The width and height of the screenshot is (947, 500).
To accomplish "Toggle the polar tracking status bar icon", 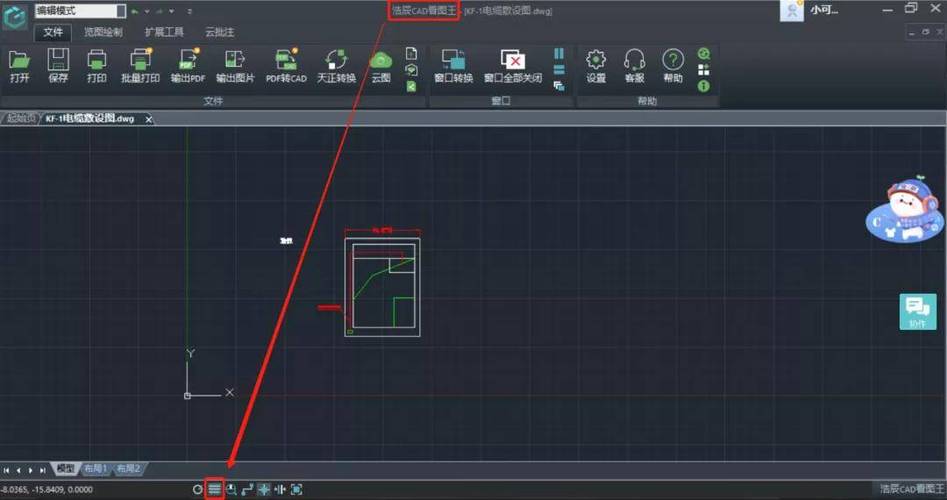I will tap(247, 489).
